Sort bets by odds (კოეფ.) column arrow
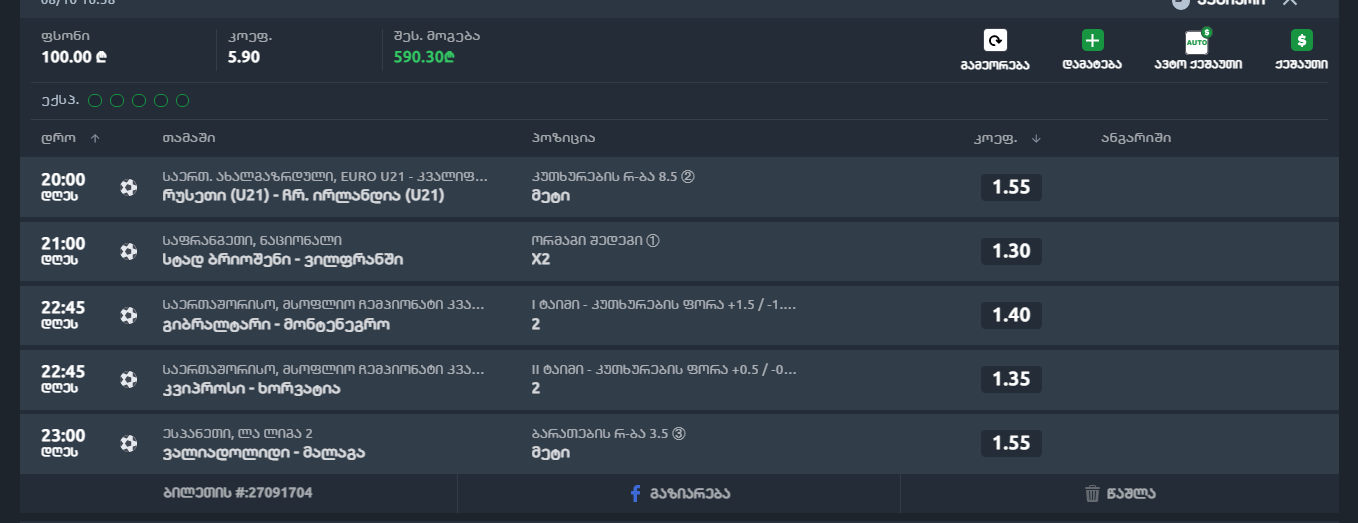This screenshot has height=523, width=1358. click(x=1036, y=138)
